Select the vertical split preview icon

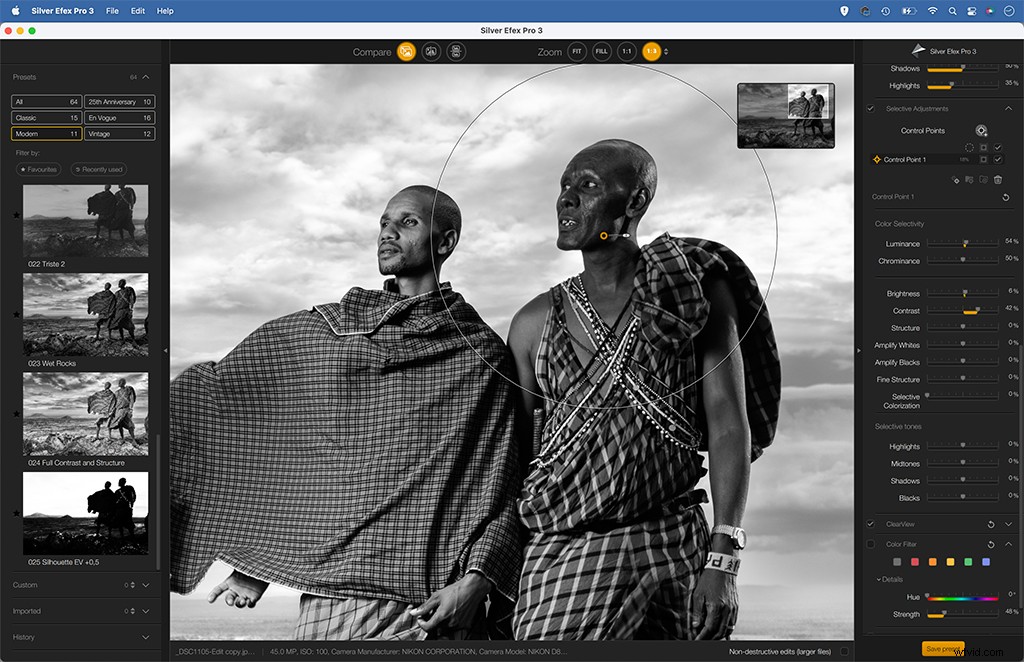455,51
